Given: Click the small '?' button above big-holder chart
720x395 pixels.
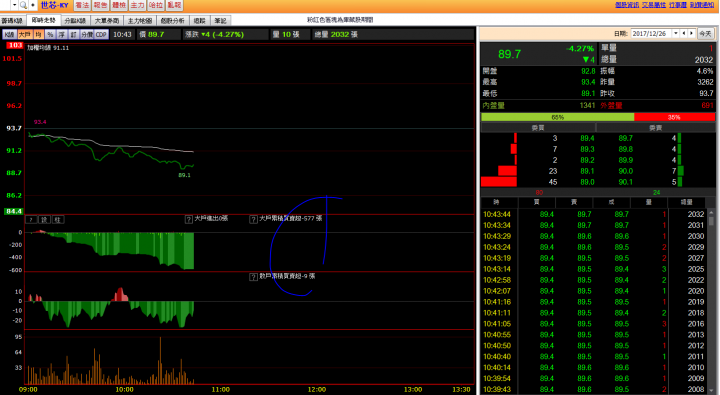Looking at the screenshot, I should click(31, 220).
